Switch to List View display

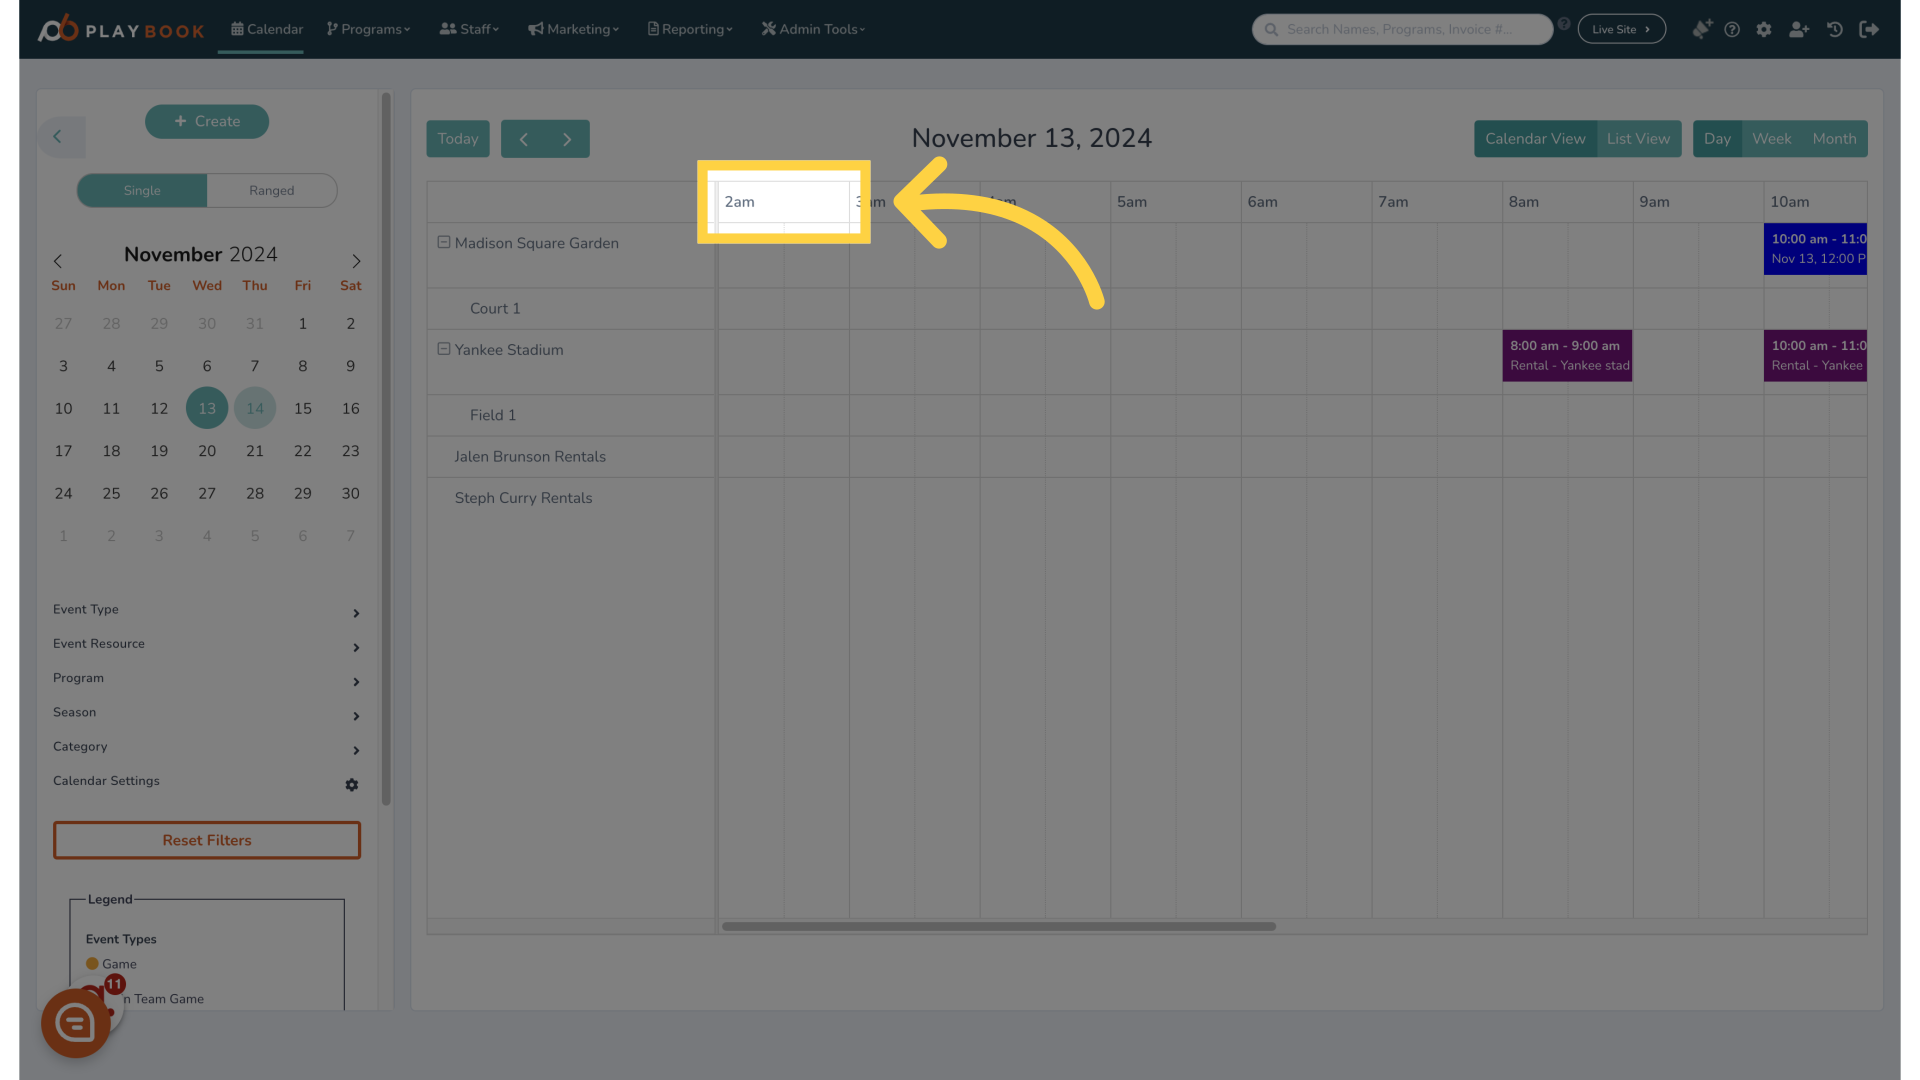(x=1638, y=138)
